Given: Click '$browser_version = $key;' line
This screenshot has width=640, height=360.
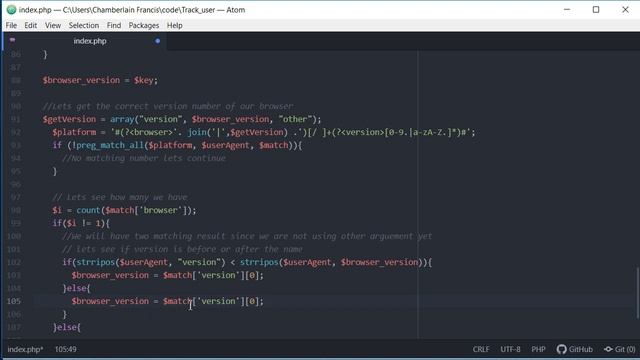Looking at the screenshot, I should (100, 80).
